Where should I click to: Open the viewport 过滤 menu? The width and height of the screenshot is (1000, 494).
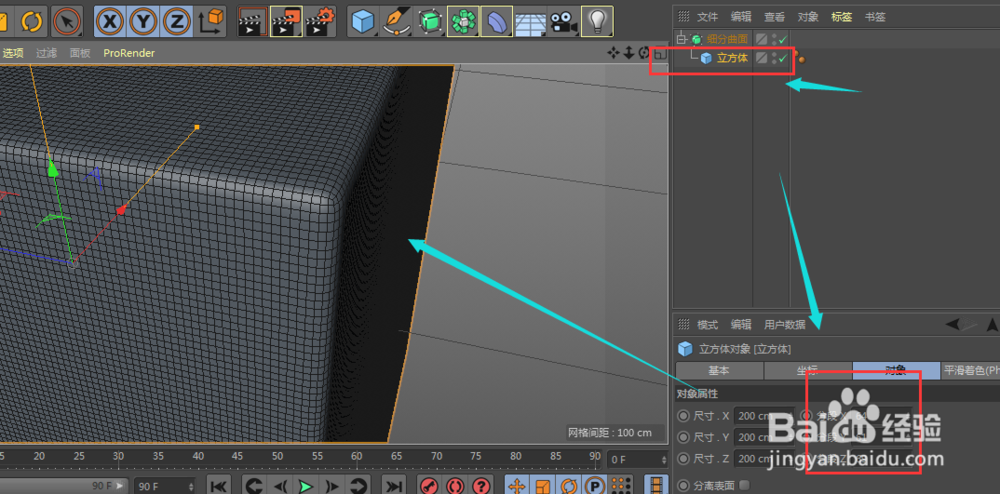click(x=46, y=53)
